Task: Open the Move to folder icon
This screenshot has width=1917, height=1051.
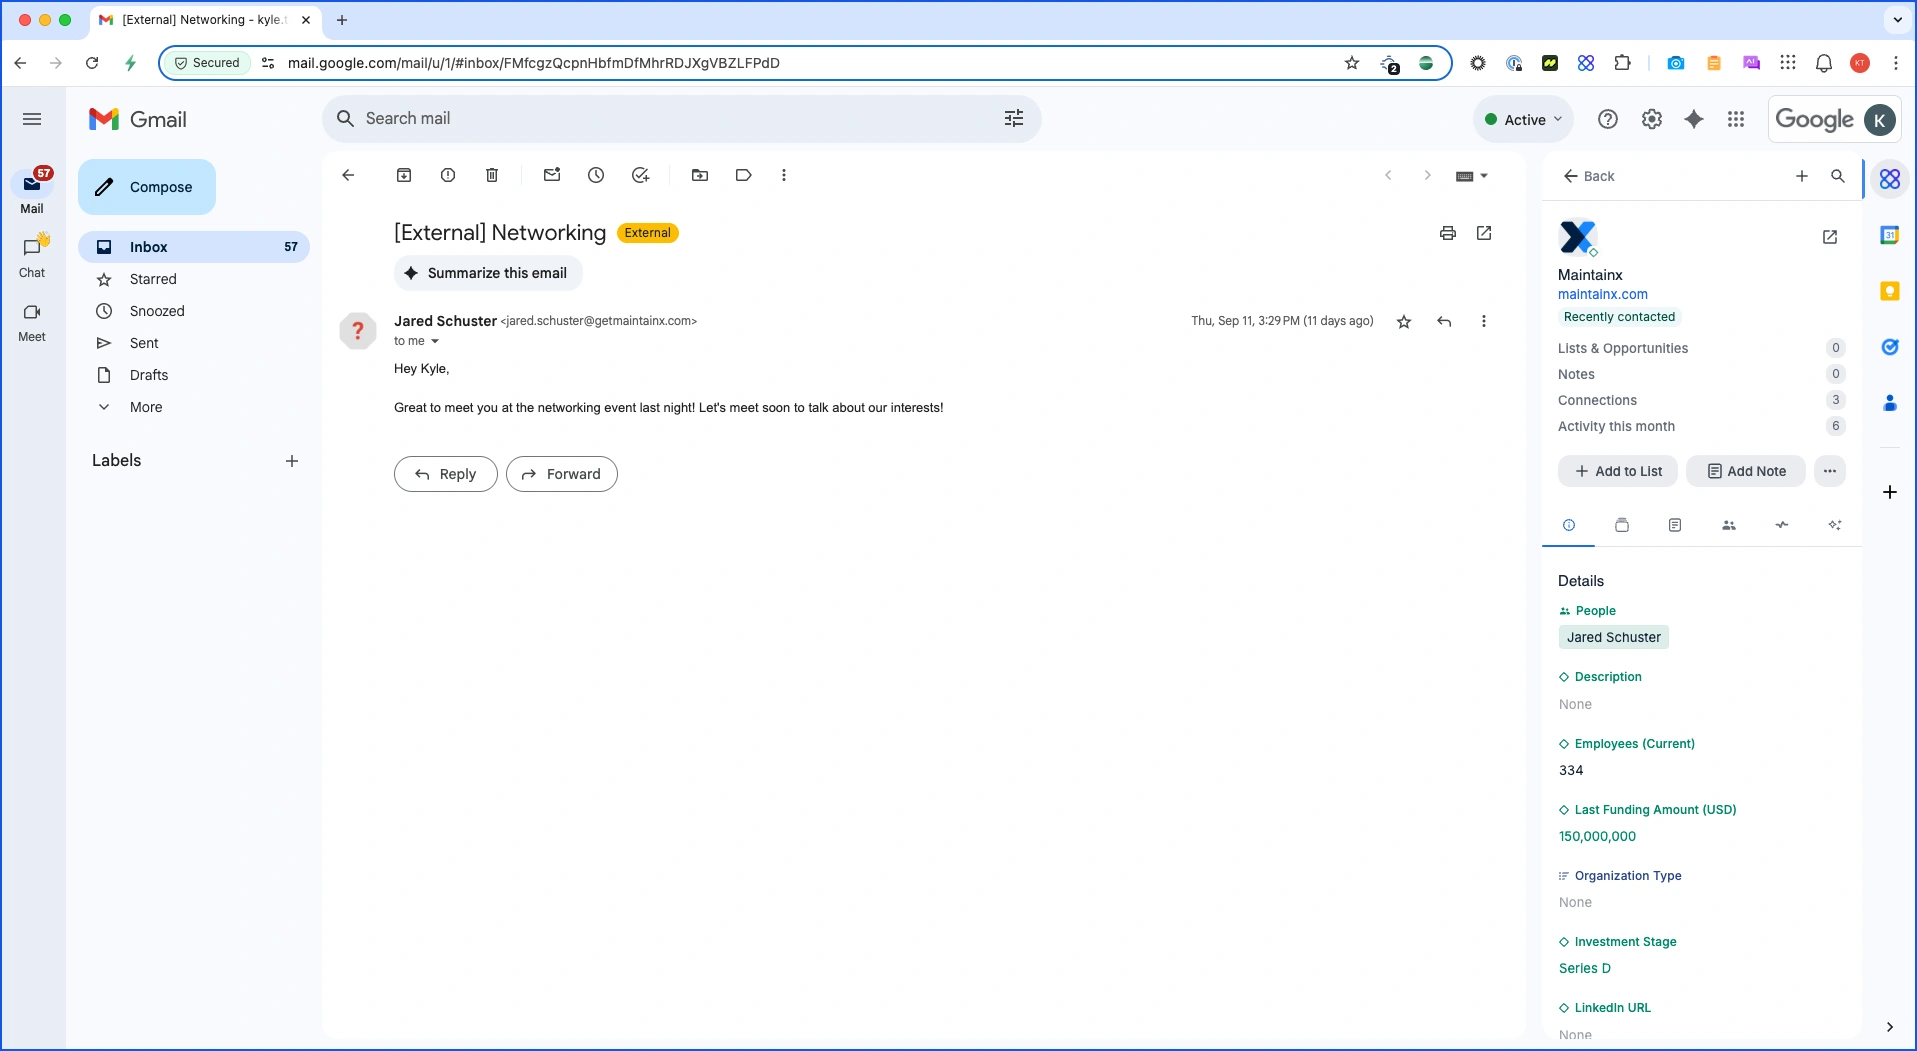Action: point(700,175)
